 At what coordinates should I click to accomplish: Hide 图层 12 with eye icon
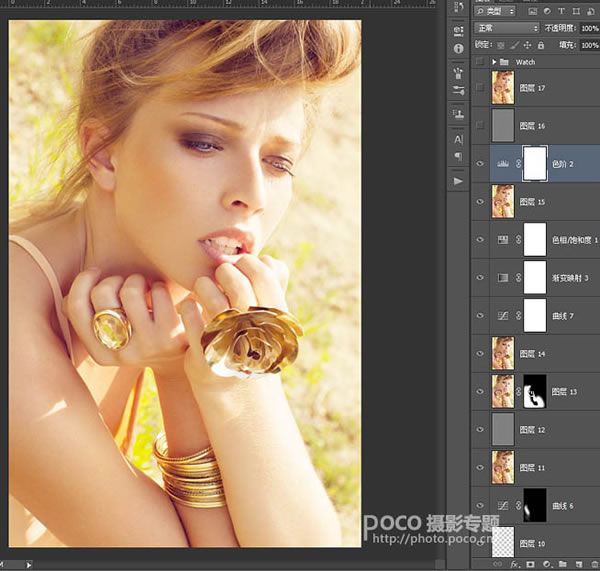[480, 429]
